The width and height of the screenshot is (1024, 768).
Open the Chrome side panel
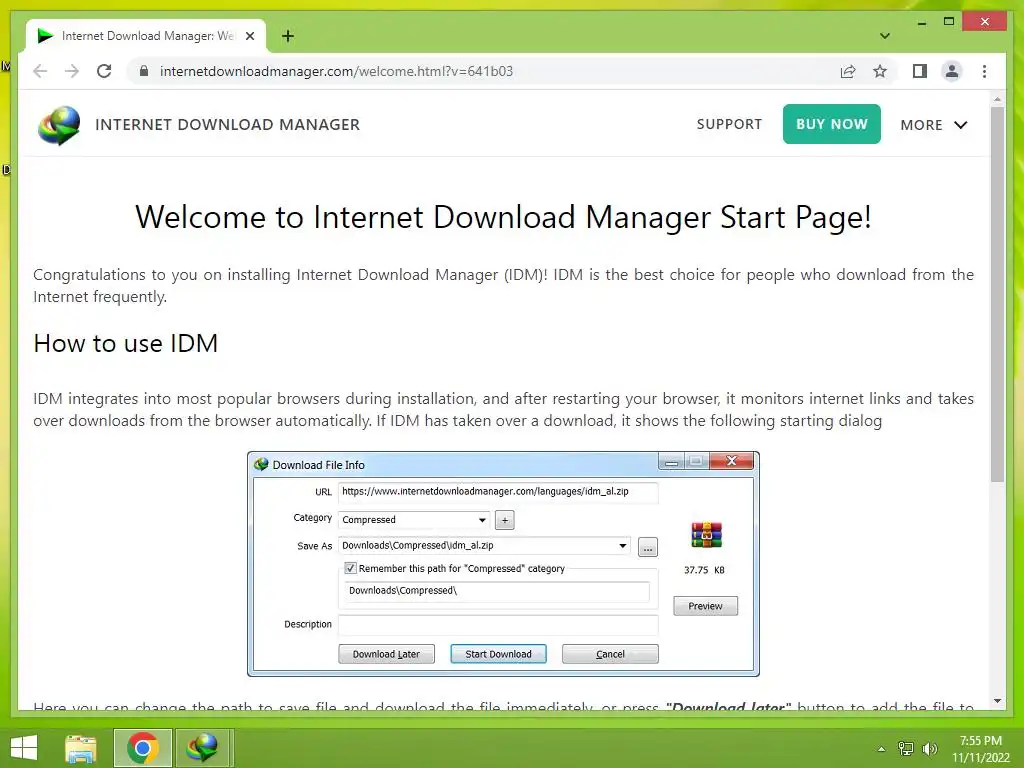tap(920, 71)
